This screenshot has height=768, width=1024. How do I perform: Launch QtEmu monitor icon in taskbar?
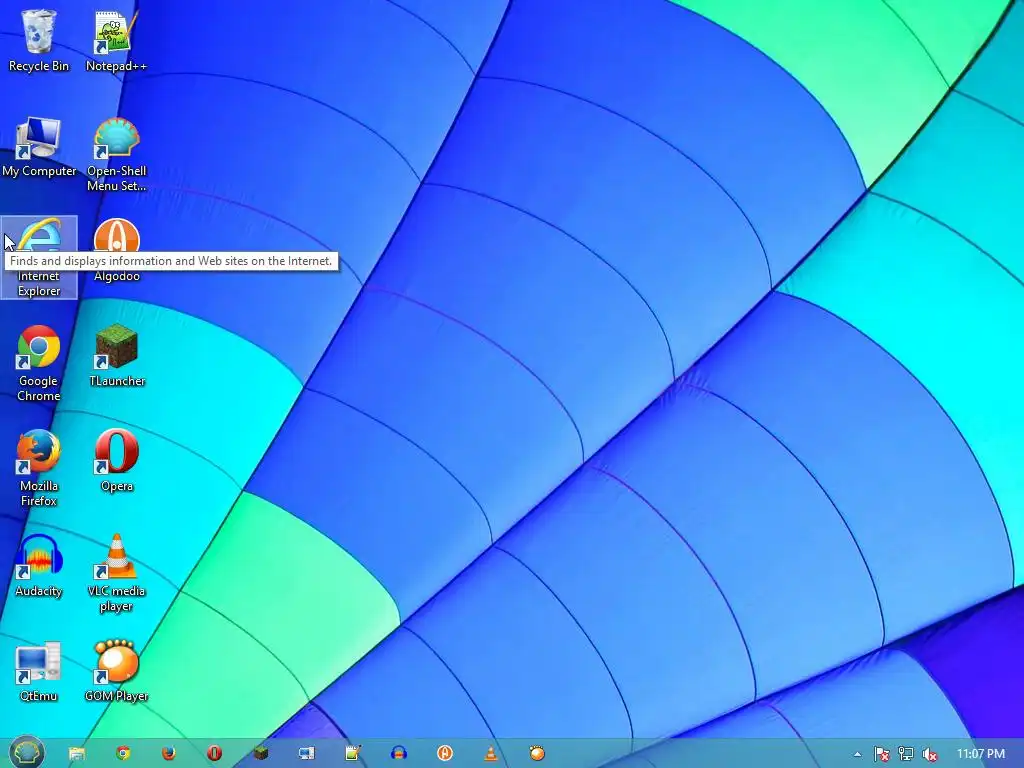coord(306,754)
